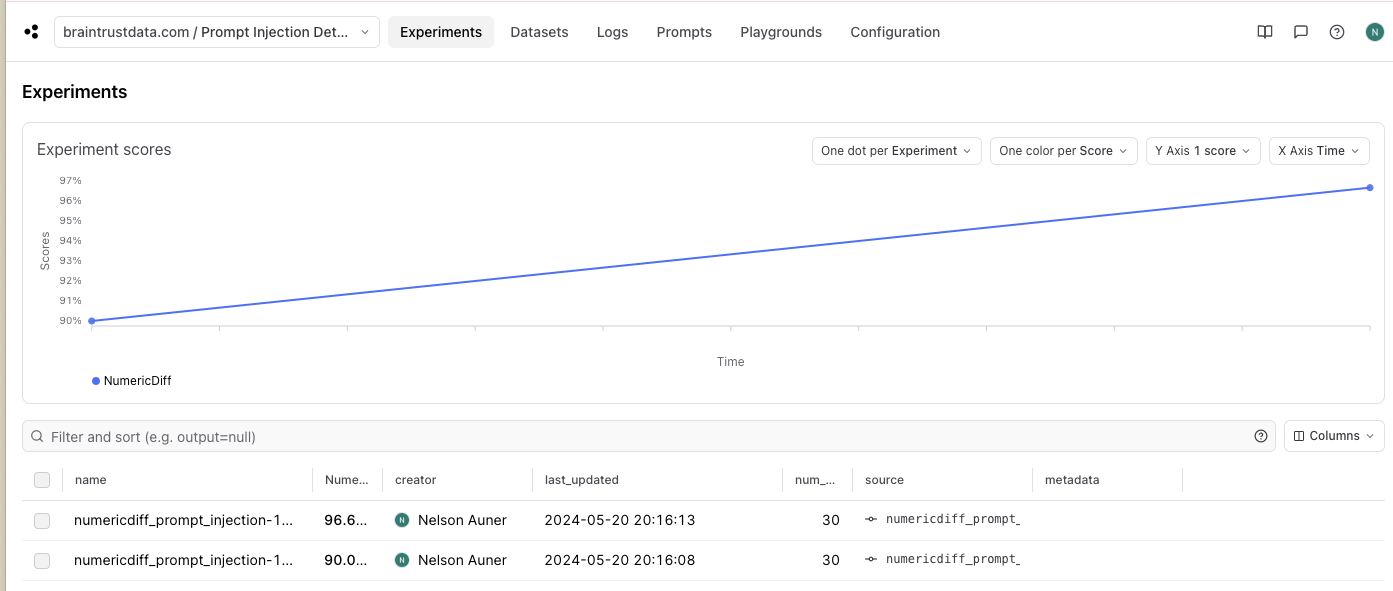
Task: Toggle the select-all checkbox in table header
Action: (42, 480)
